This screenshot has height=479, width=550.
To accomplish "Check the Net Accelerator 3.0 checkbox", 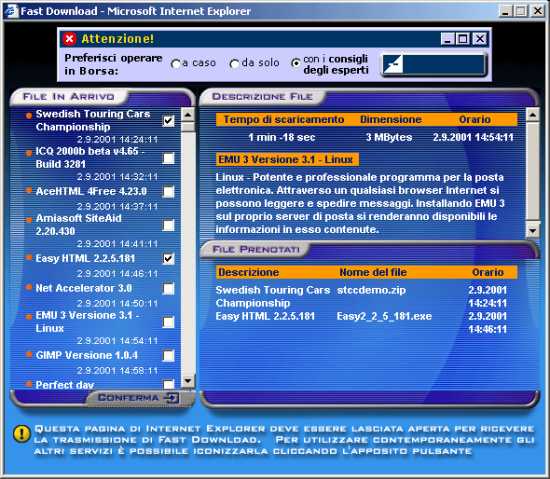I will tap(169, 289).
